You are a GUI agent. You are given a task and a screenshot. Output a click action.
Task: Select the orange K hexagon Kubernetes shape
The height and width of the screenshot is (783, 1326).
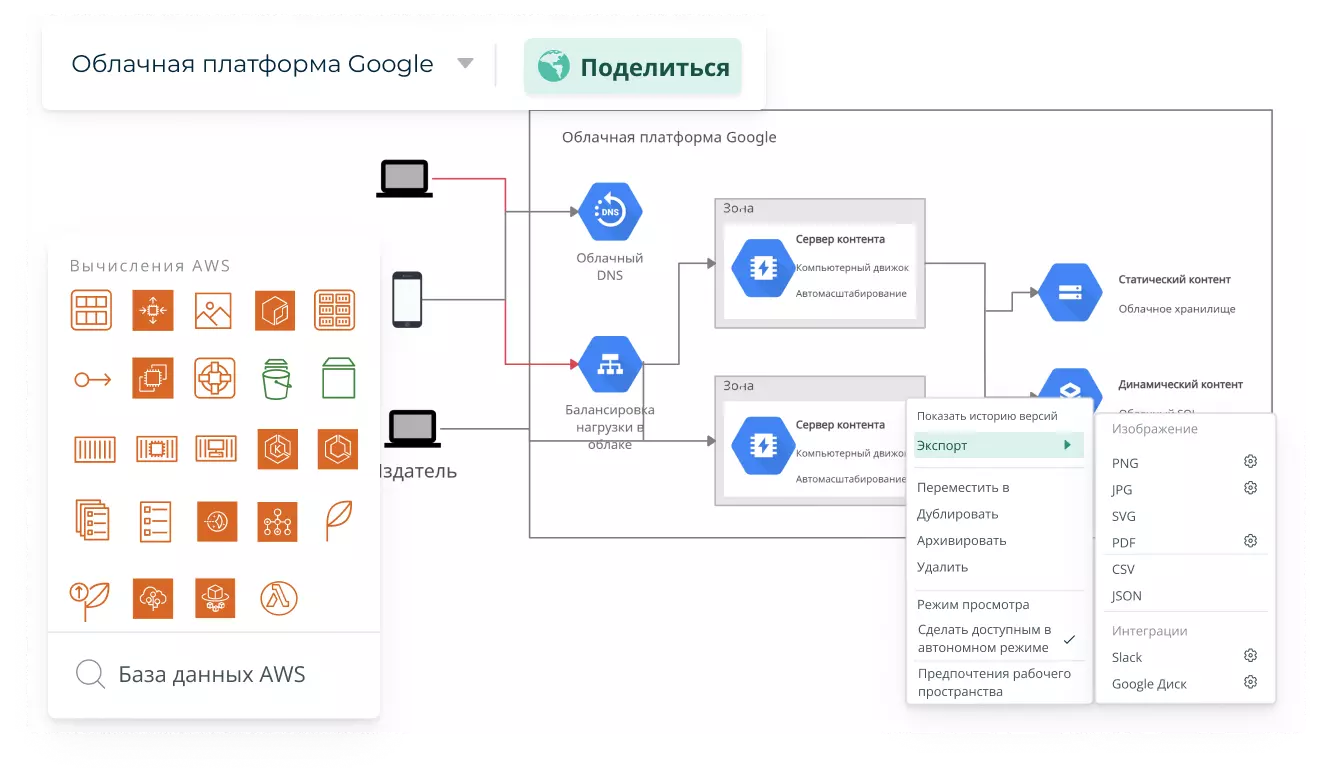click(x=277, y=449)
